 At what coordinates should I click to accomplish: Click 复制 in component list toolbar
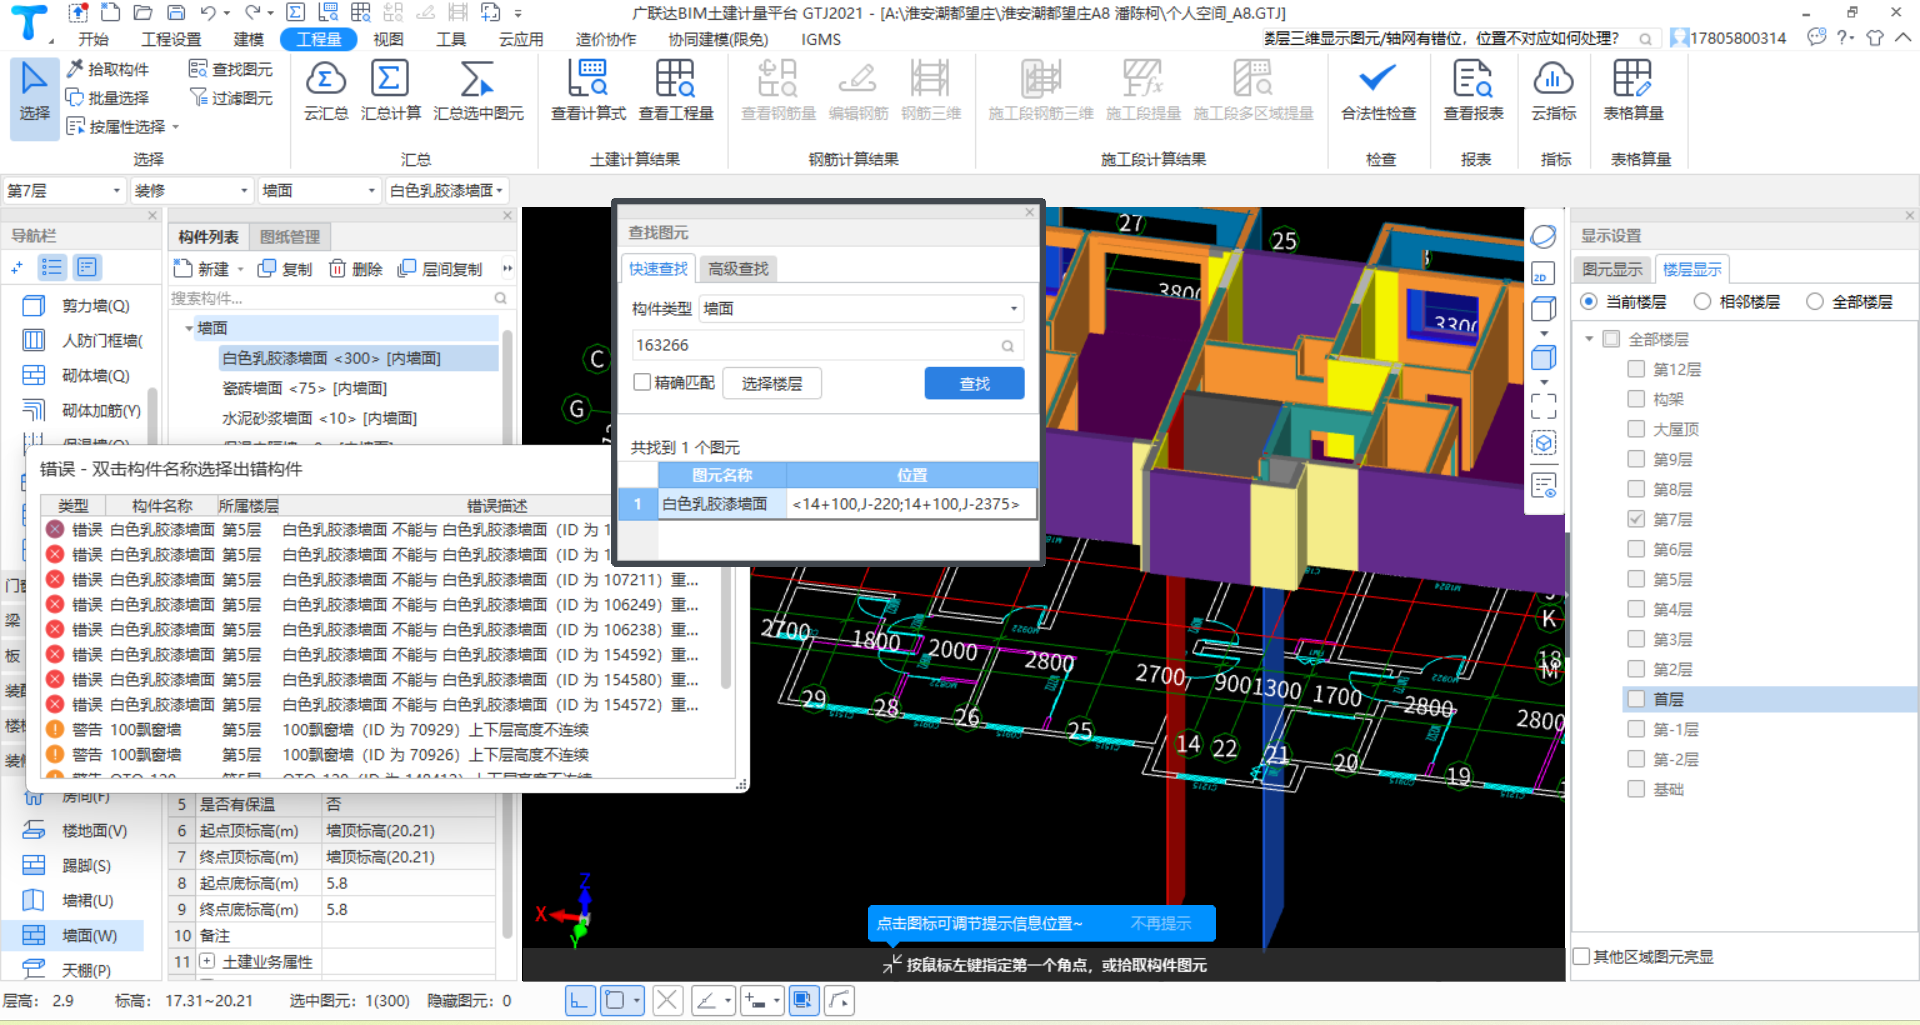tap(285, 269)
